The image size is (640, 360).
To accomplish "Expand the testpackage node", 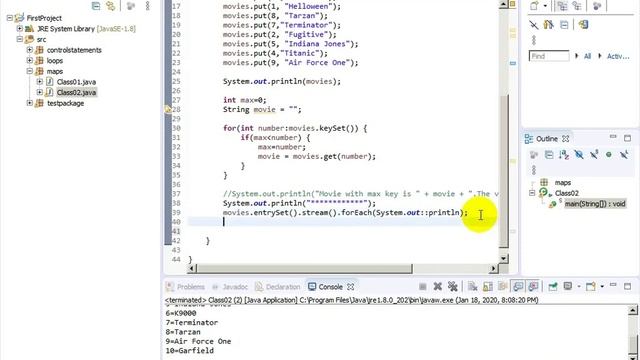I will point(29,103).
